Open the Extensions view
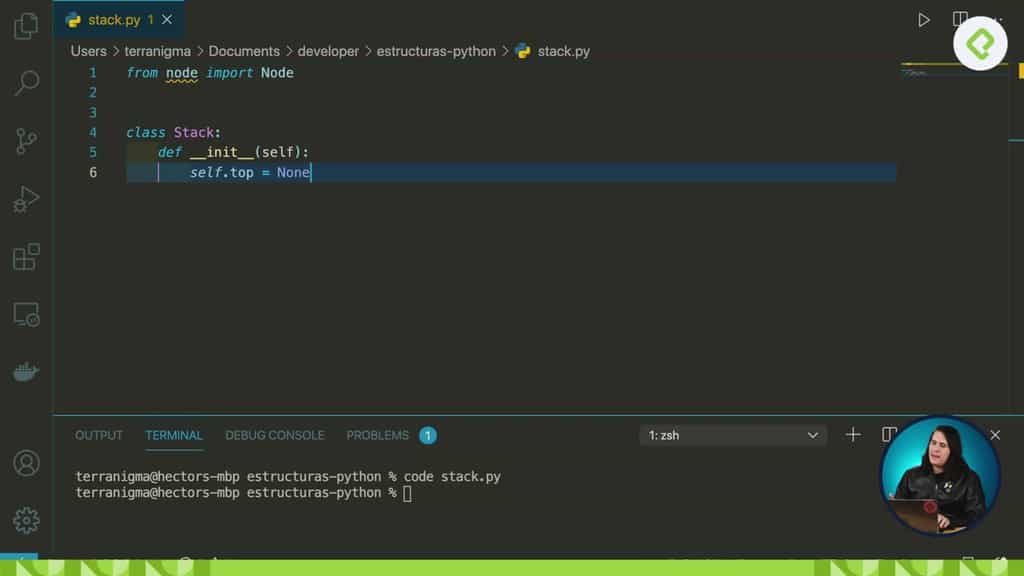Image resolution: width=1024 pixels, height=576 pixels. tap(26, 257)
